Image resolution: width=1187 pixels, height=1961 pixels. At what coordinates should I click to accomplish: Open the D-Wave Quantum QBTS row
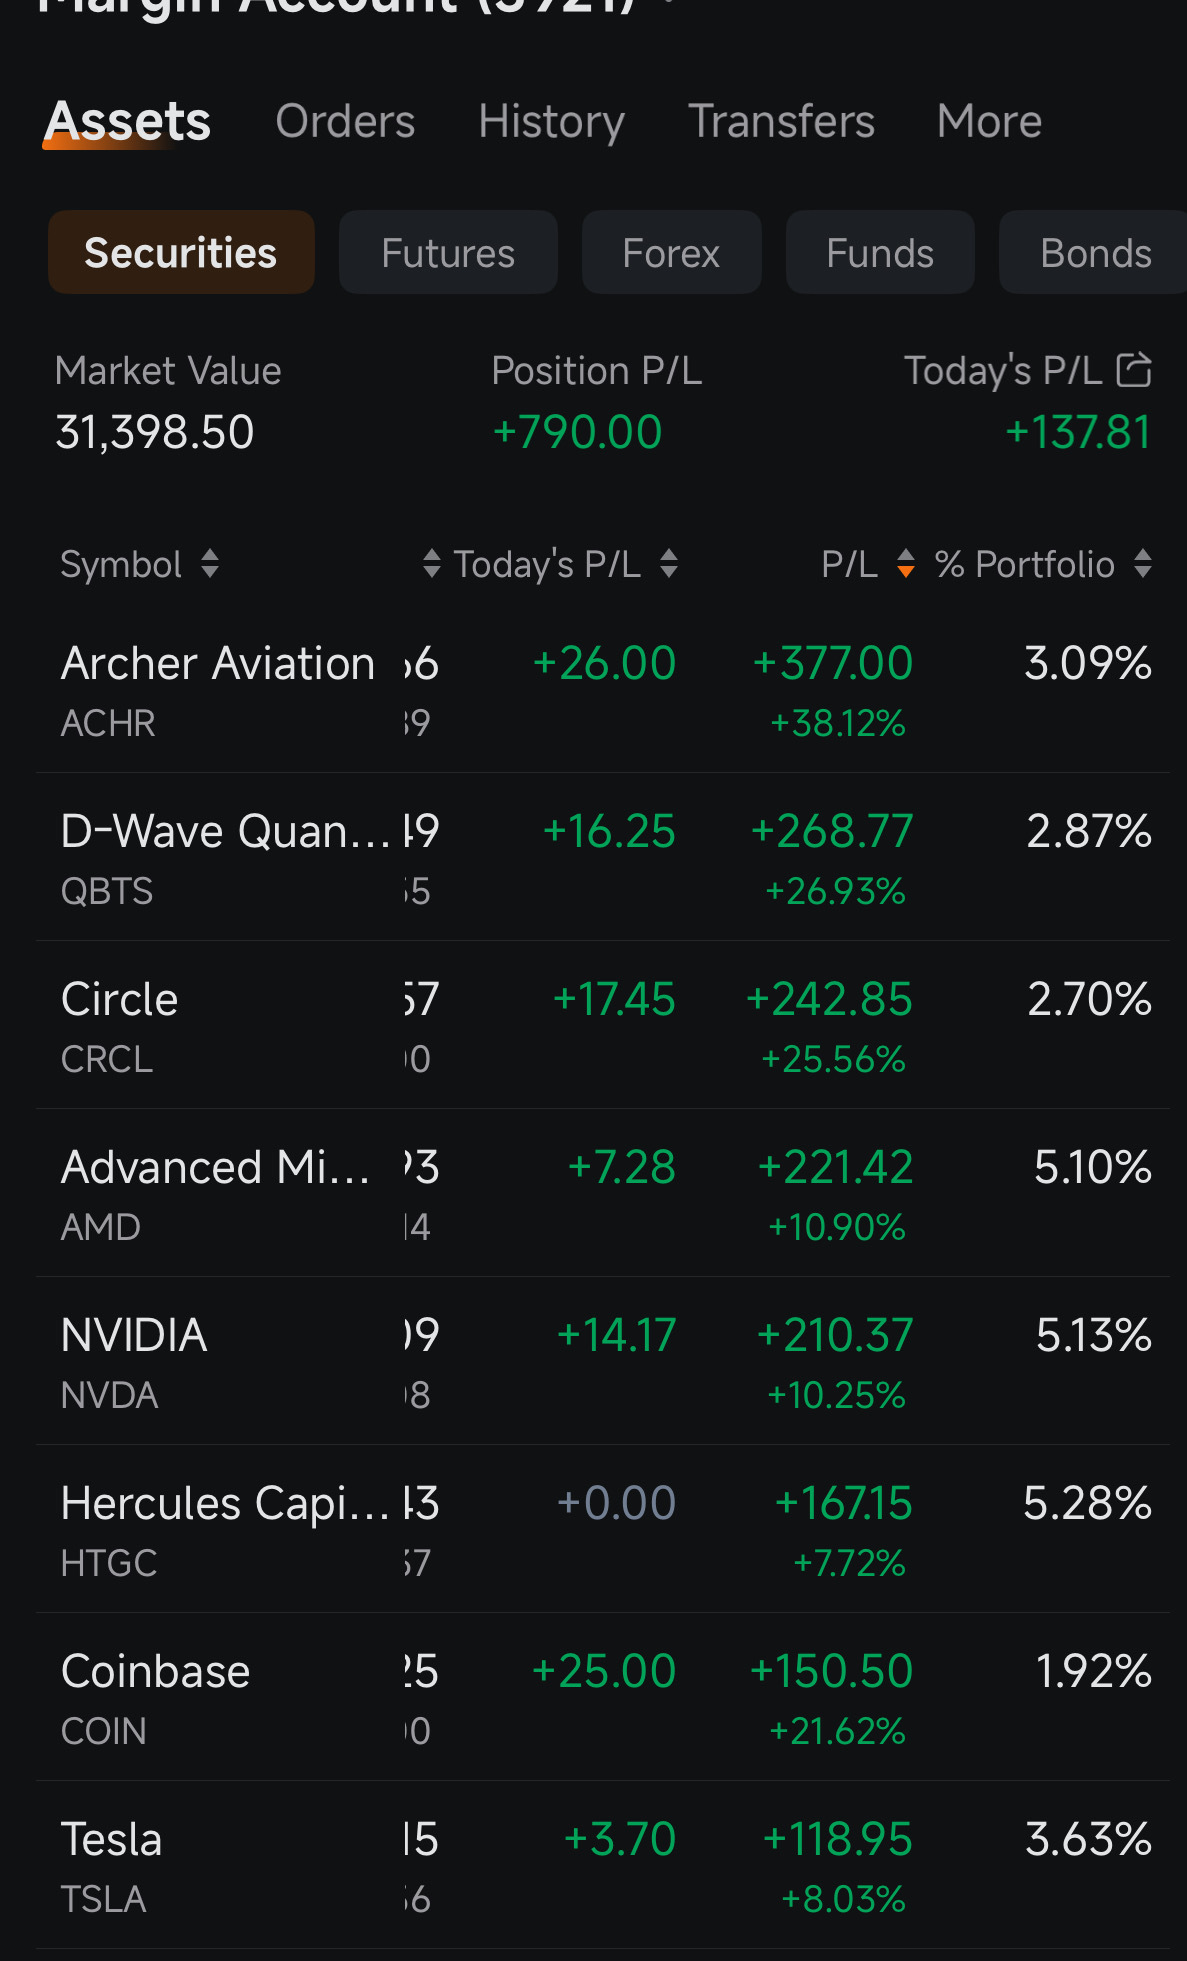[603, 857]
